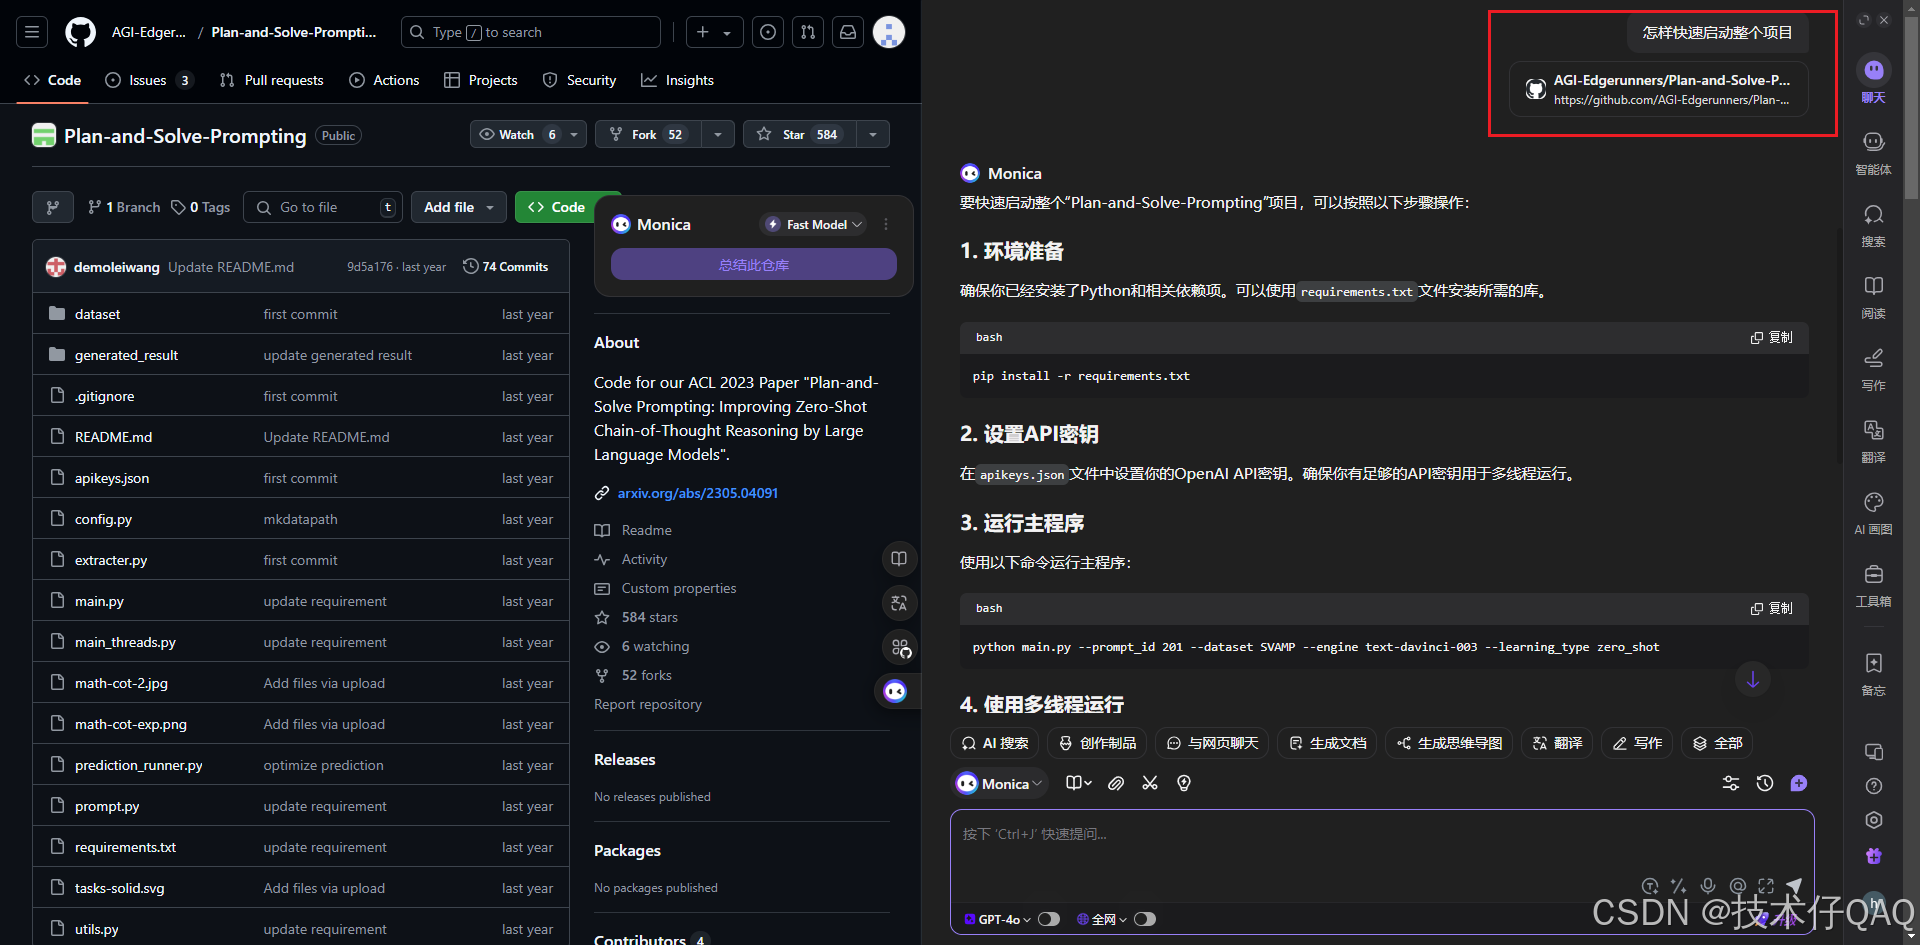Open the 74 Commits history link
The width and height of the screenshot is (1920, 945).
pos(506,267)
